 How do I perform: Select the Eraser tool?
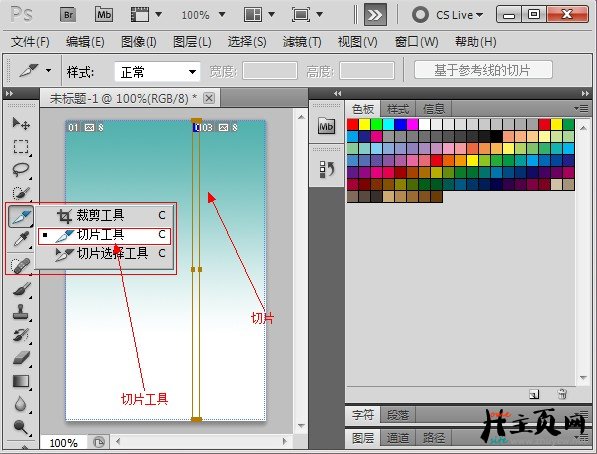21,358
